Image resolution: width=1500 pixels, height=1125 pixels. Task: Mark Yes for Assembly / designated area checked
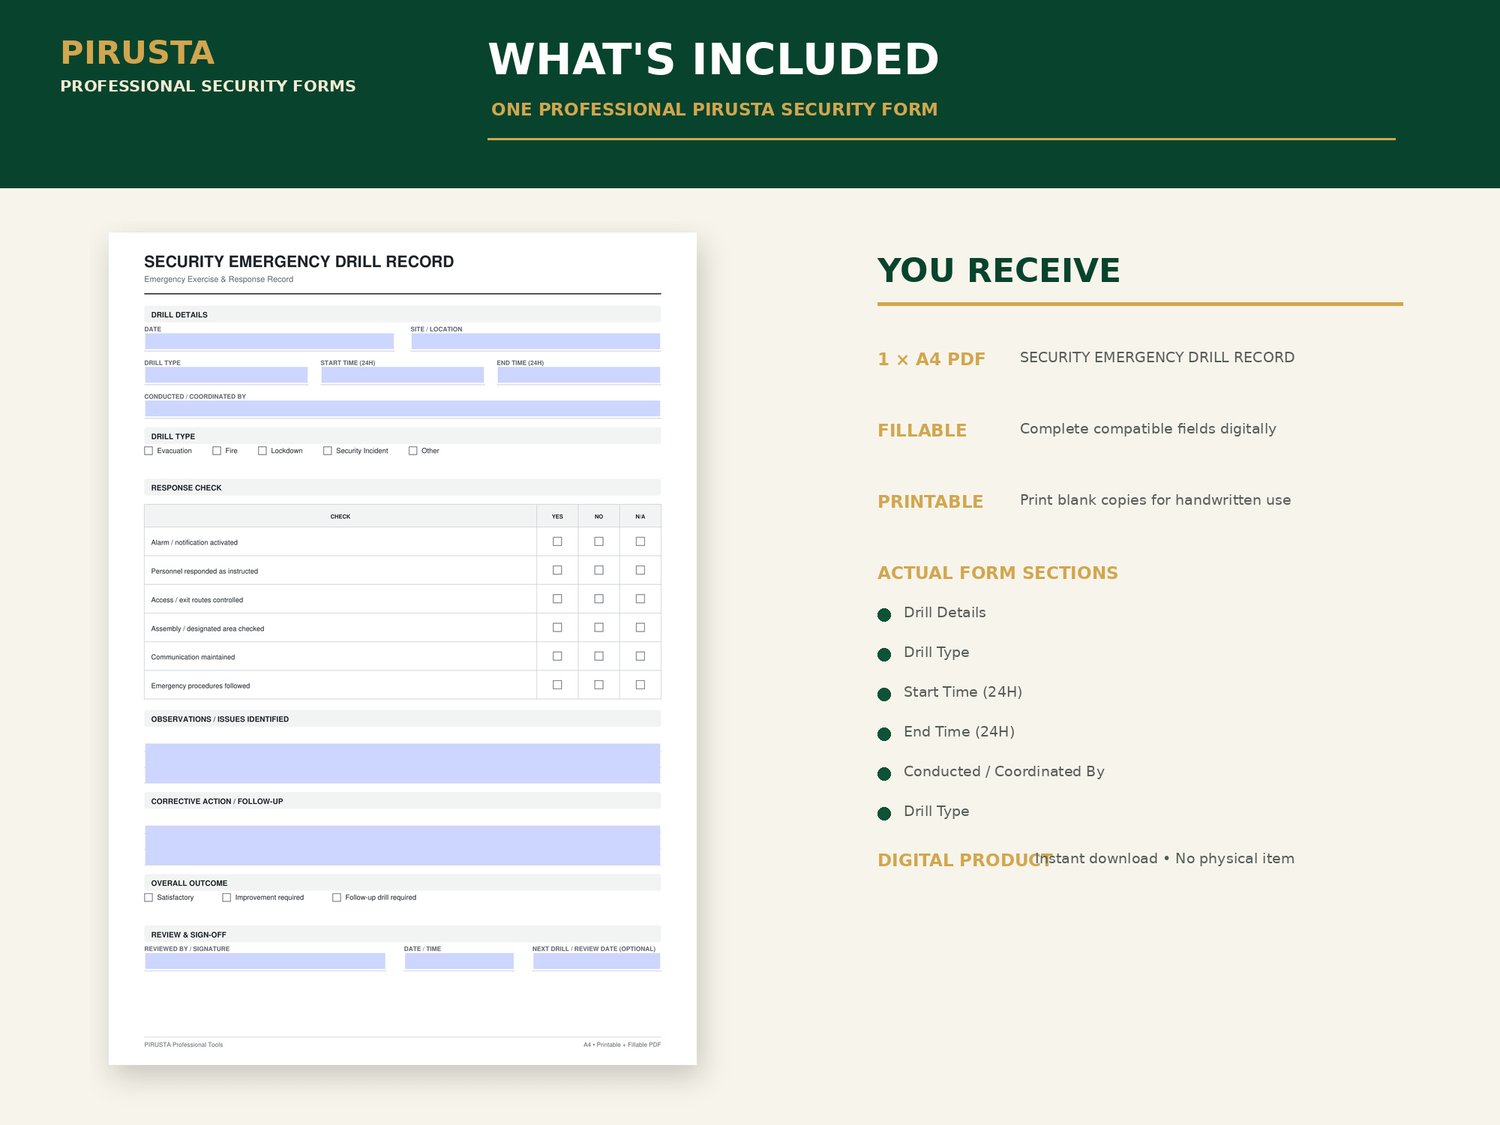click(558, 628)
